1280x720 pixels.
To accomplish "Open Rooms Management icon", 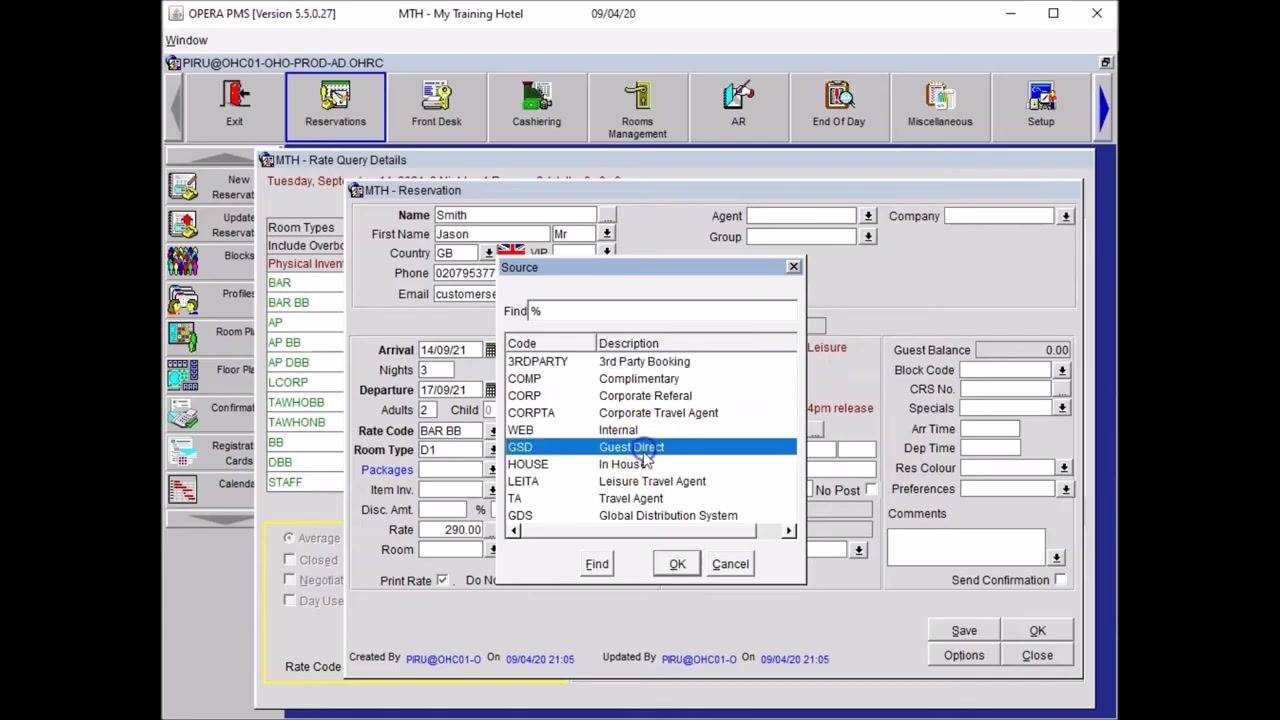I will pyautogui.click(x=637, y=98).
